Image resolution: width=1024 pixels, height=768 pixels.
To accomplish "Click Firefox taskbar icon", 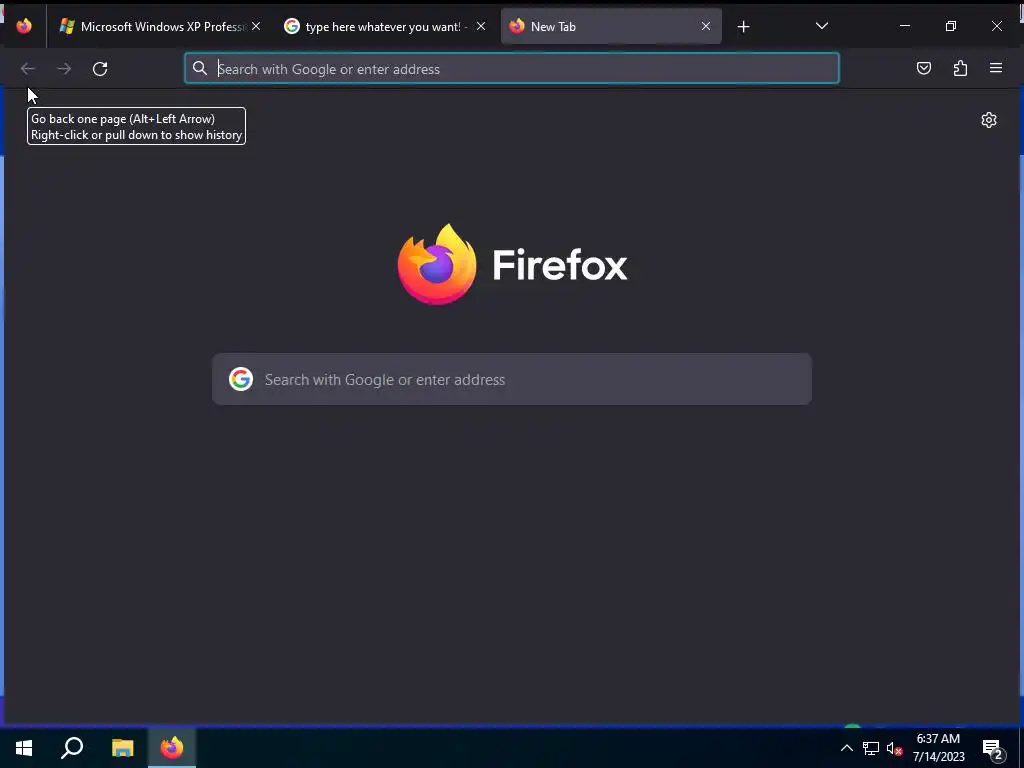I will (172, 748).
